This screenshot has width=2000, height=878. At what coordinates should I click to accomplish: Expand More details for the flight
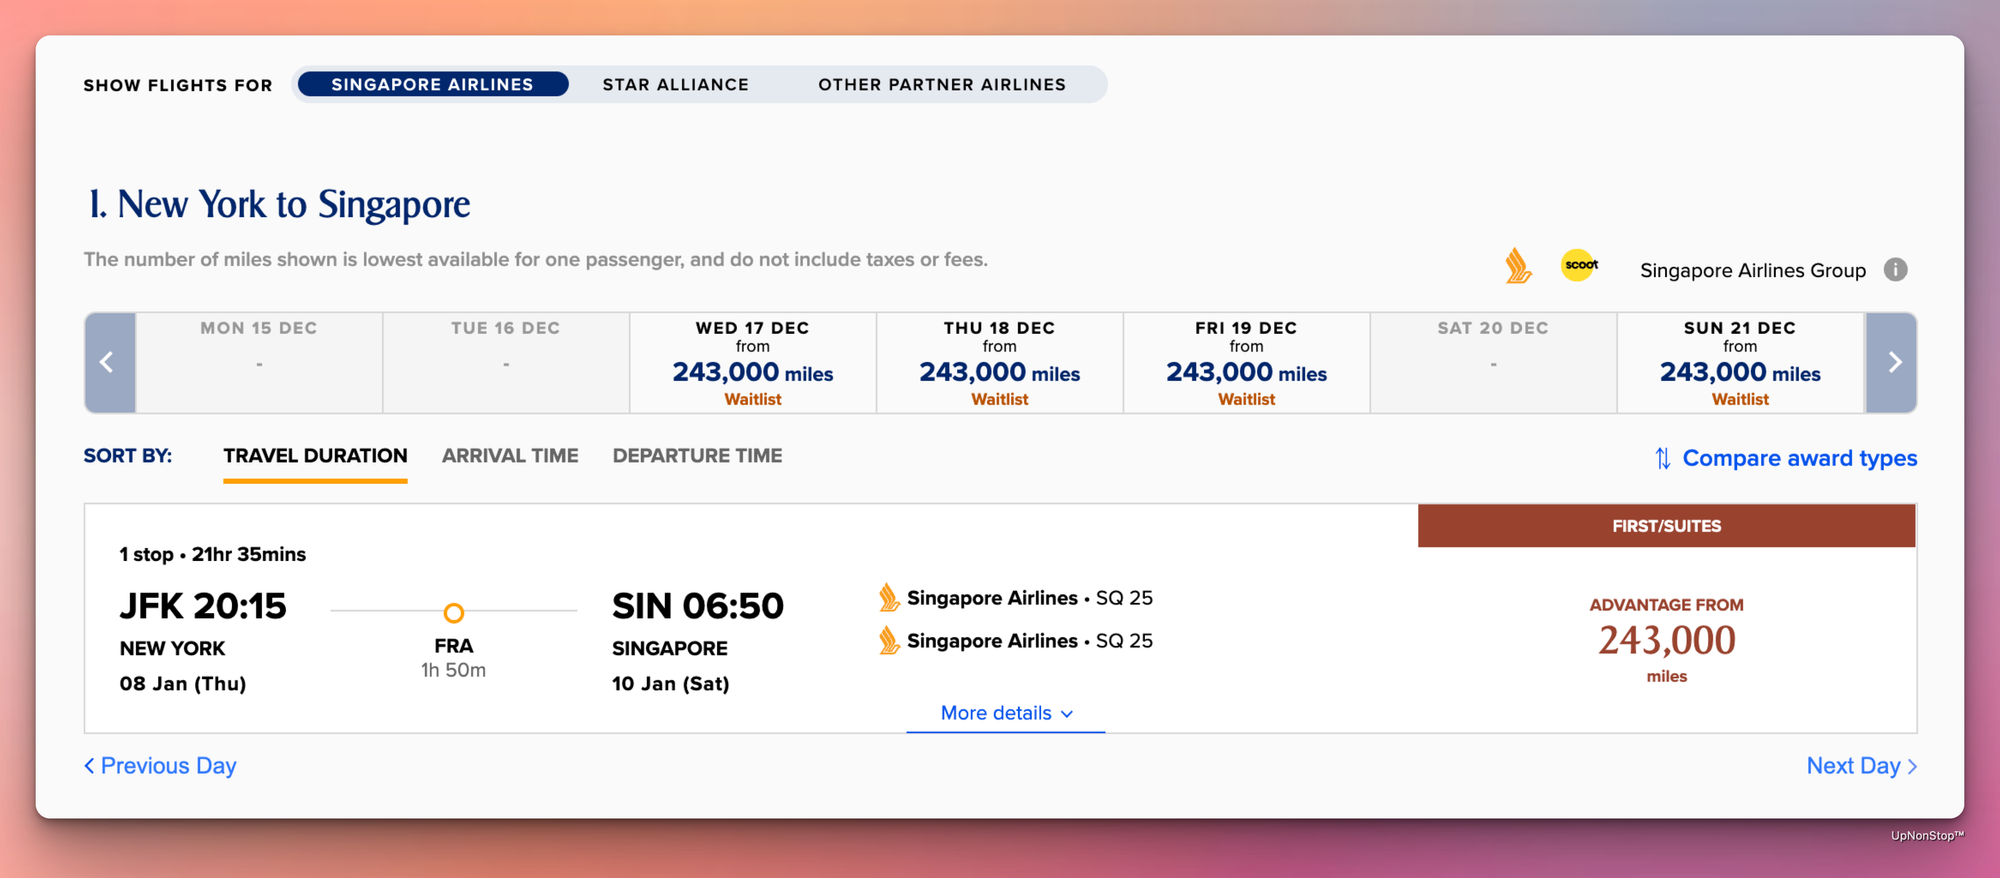pyautogui.click(x=1006, y=713)
